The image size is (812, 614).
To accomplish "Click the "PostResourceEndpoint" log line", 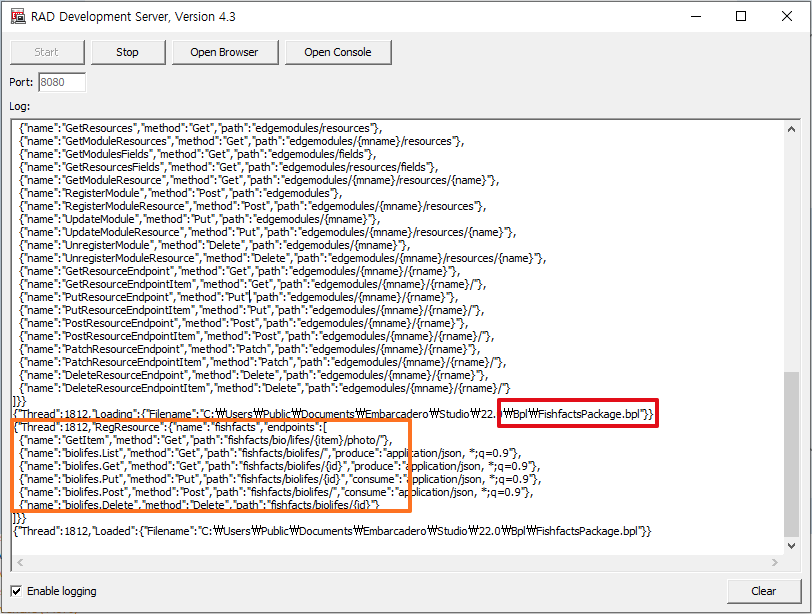I will (243, 323).
